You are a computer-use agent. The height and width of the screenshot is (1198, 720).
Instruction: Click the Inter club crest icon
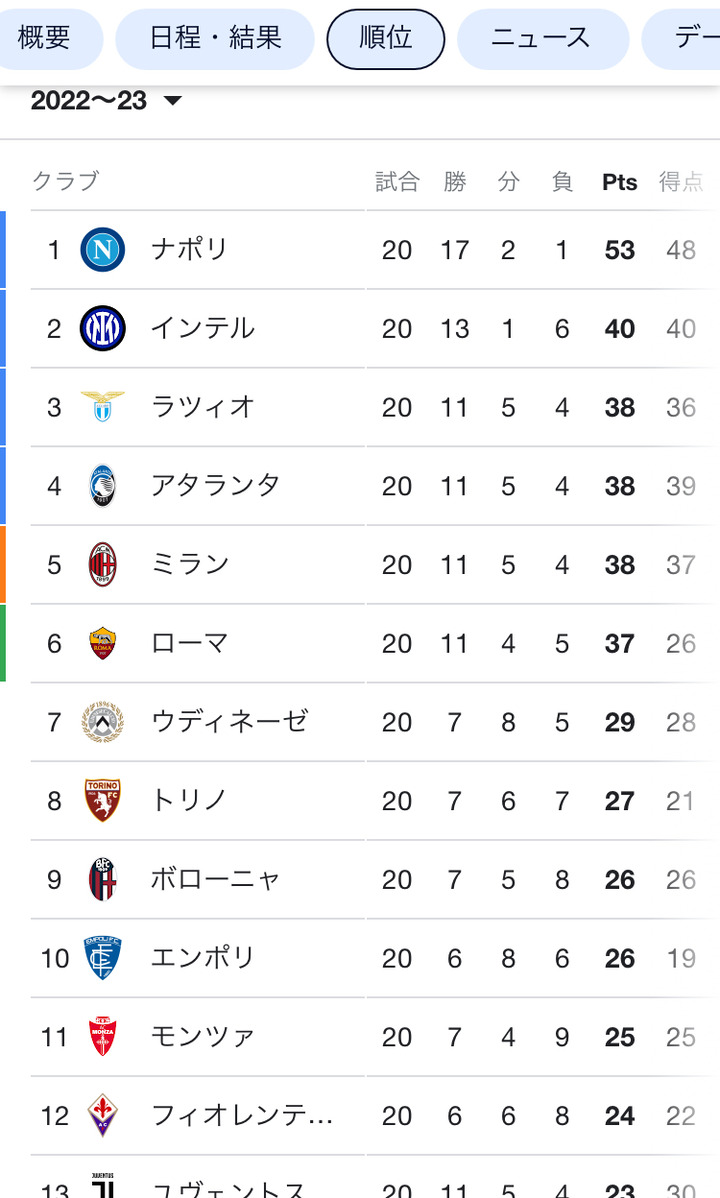pyautogui.click(x=103, y=328)
